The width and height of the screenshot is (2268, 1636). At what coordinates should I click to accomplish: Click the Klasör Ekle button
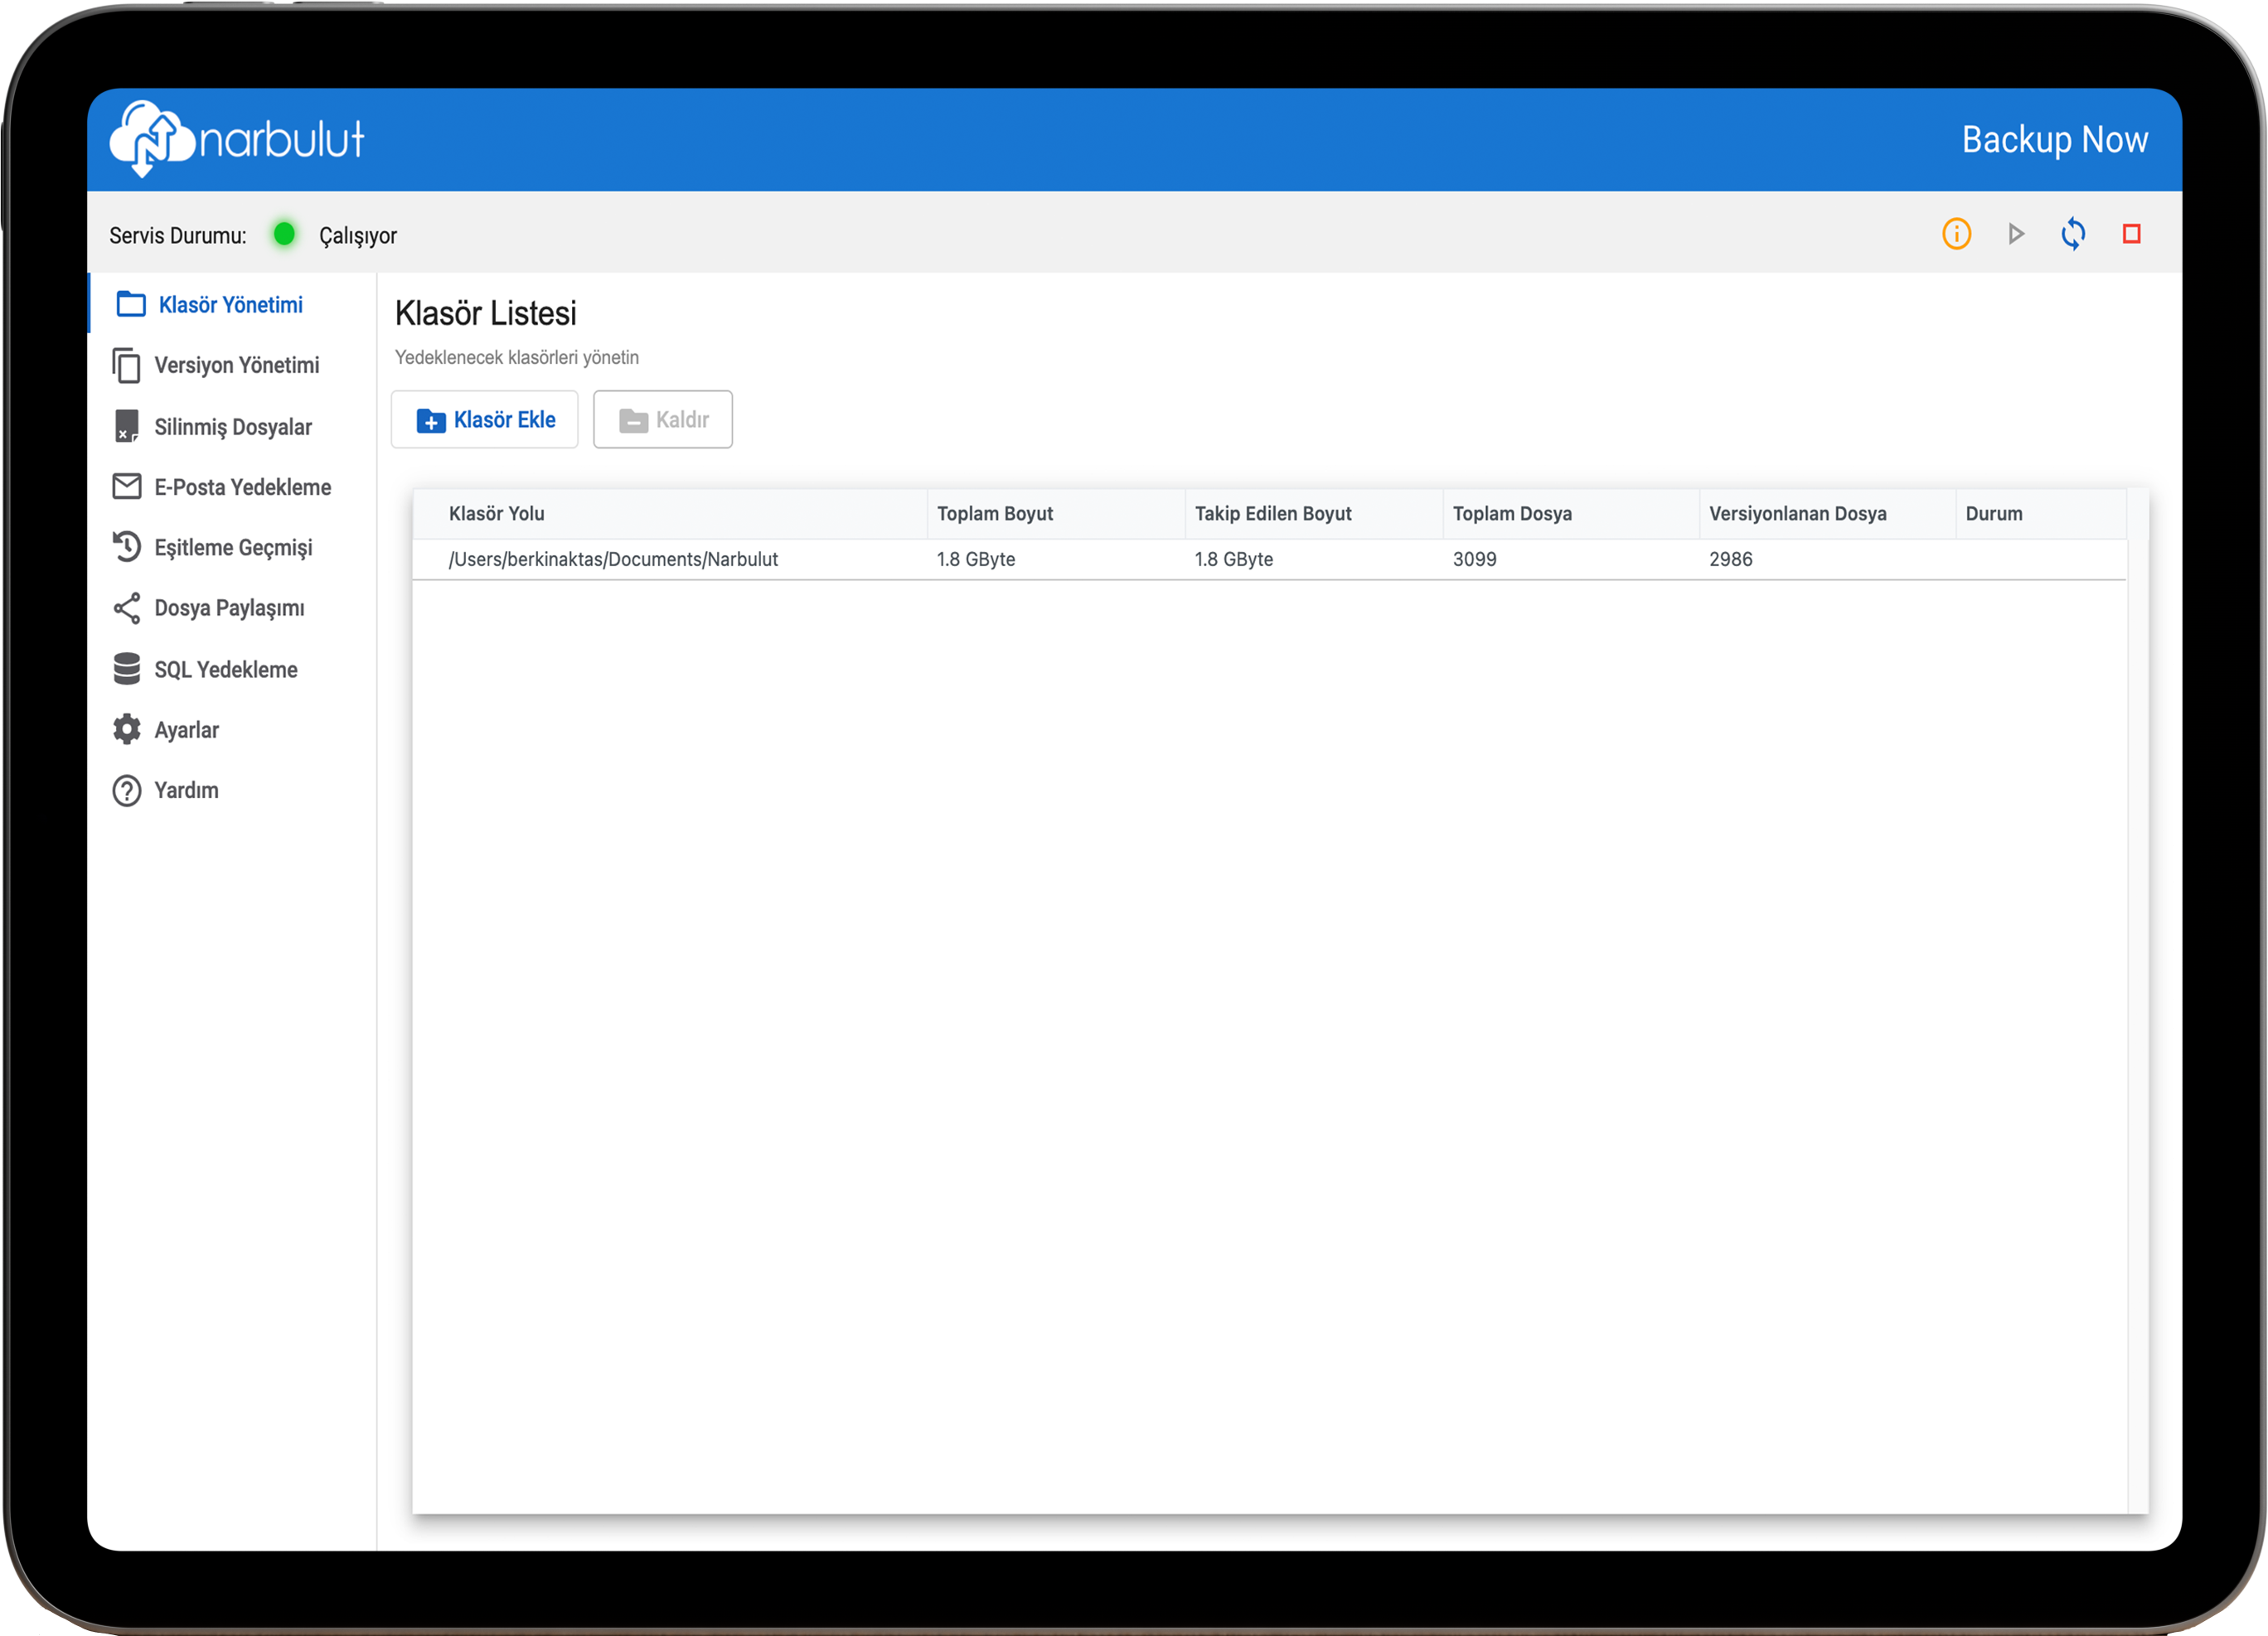pos(485,420)
